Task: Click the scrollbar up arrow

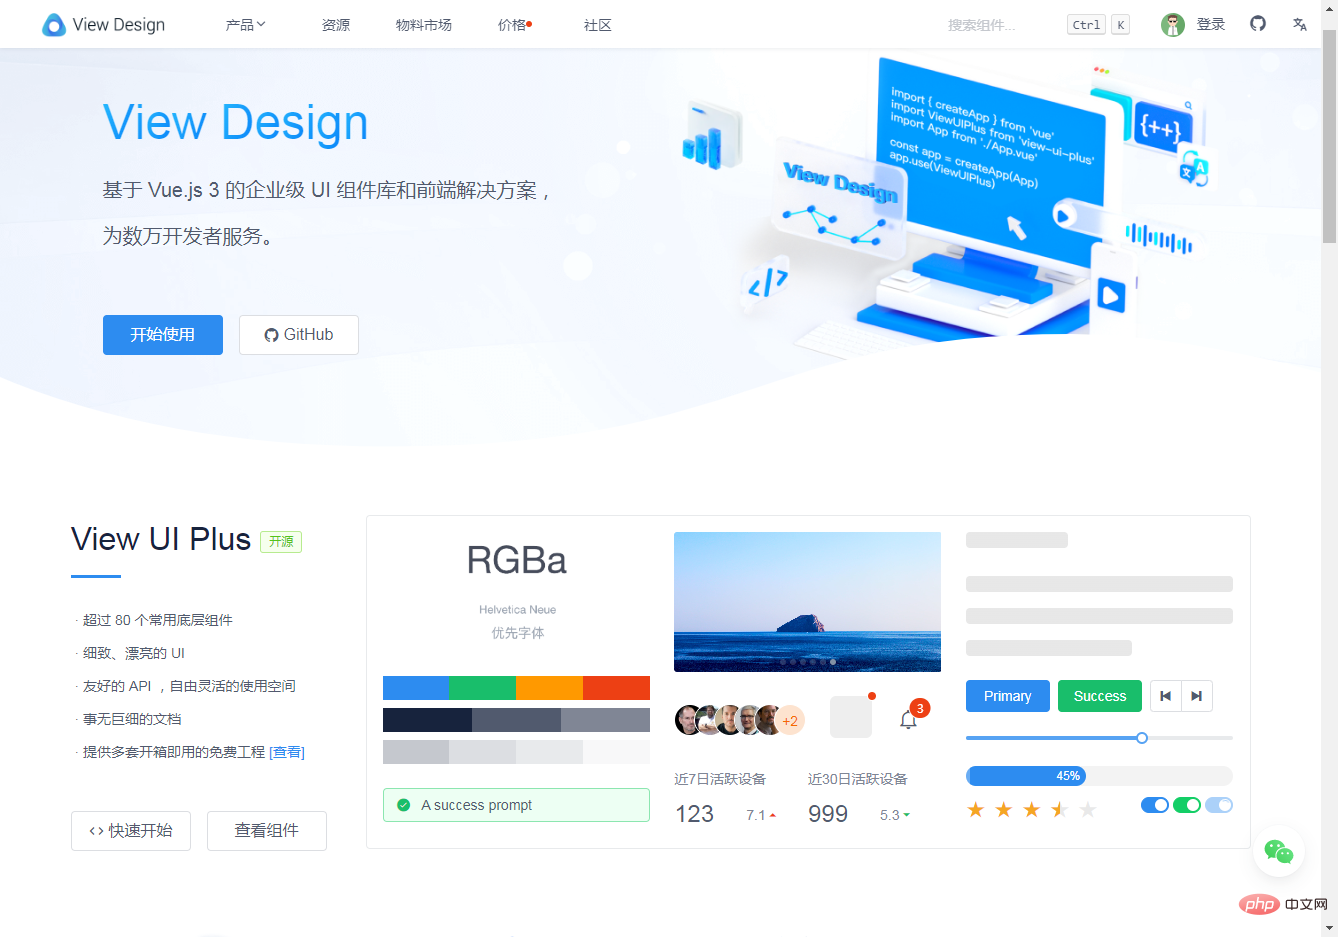Action: click(1329, 8)
